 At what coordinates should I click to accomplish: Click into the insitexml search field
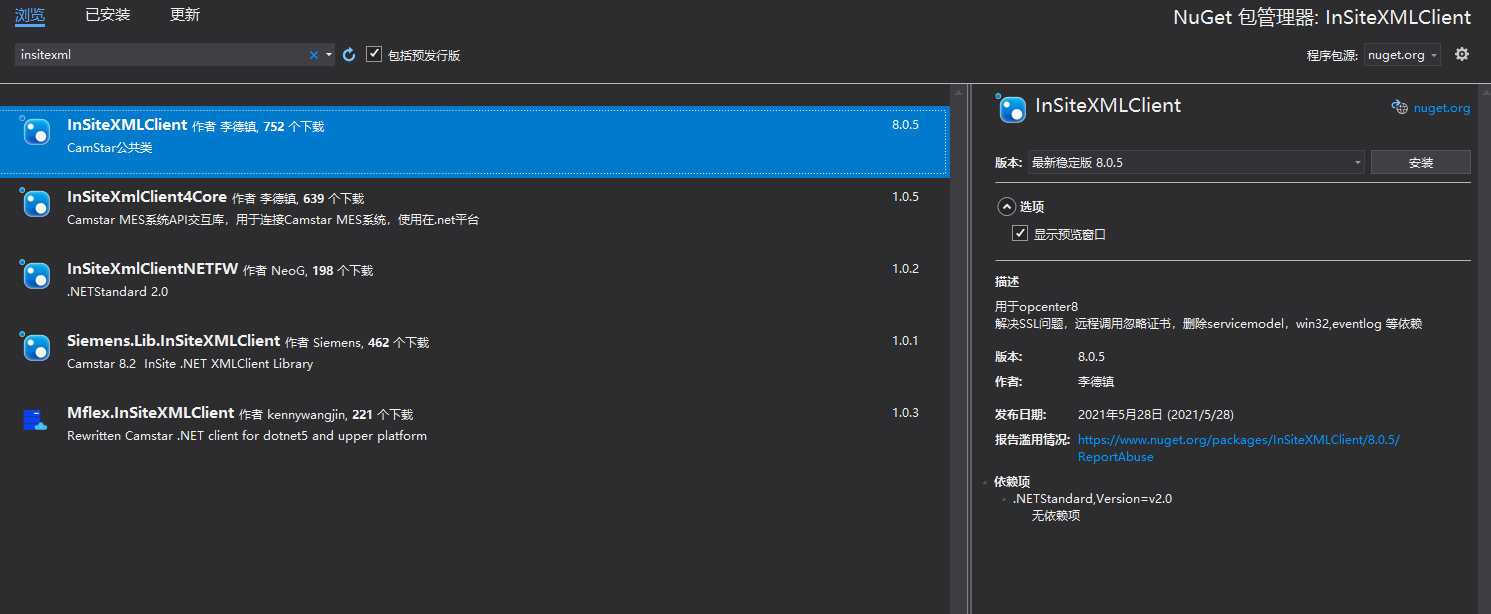coord(160,55)
